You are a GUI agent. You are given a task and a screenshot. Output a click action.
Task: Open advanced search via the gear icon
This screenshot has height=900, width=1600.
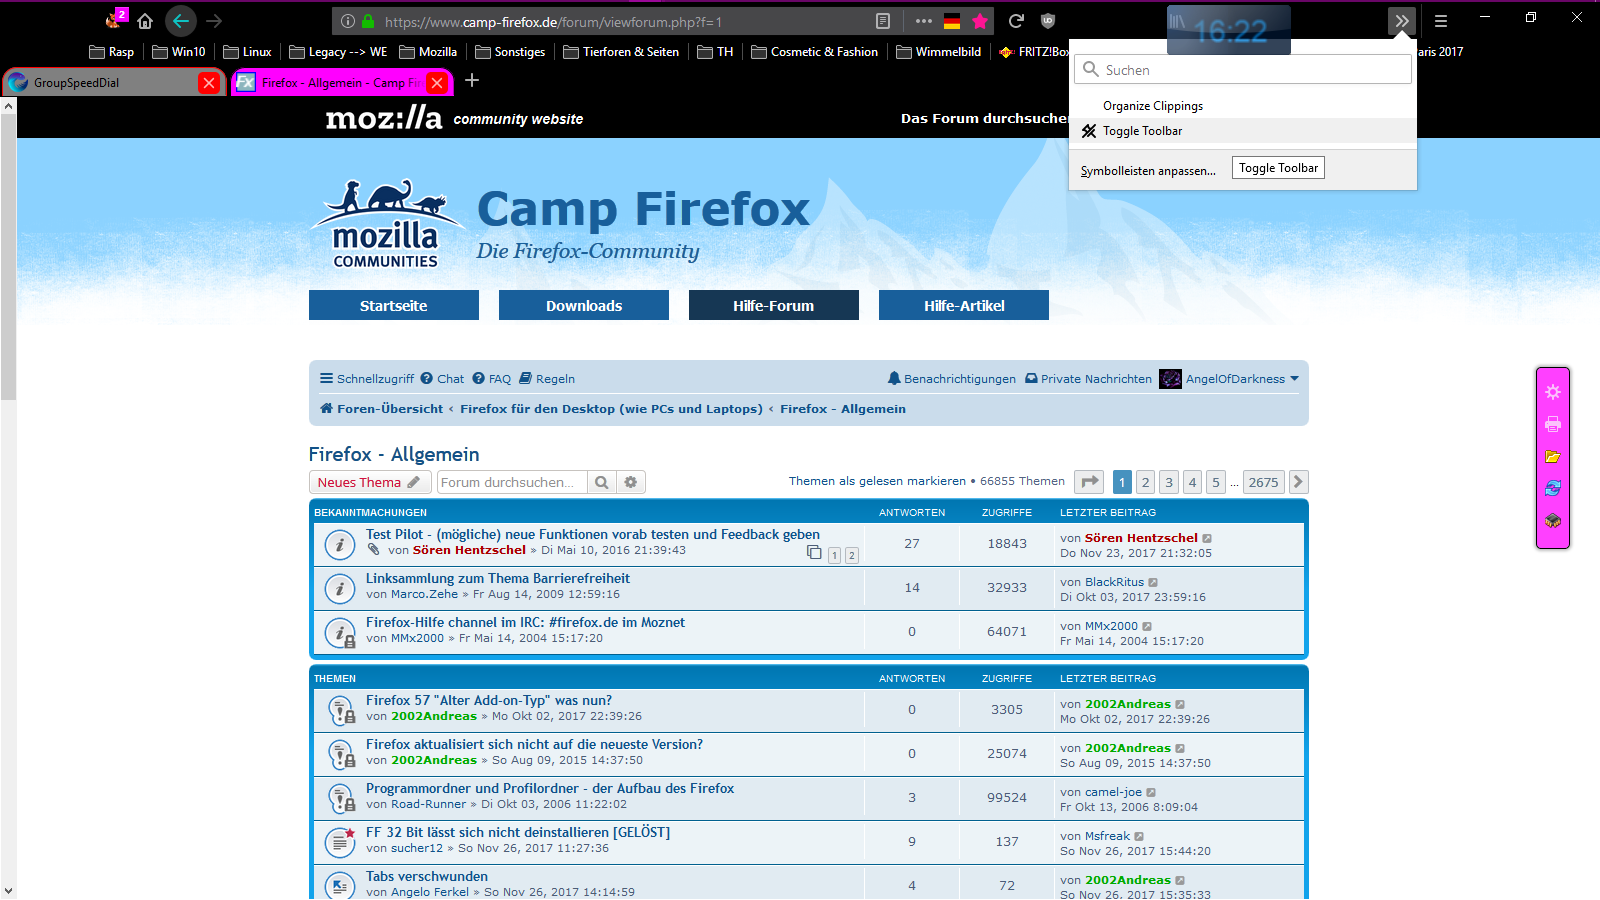click(x=631, y=482)
